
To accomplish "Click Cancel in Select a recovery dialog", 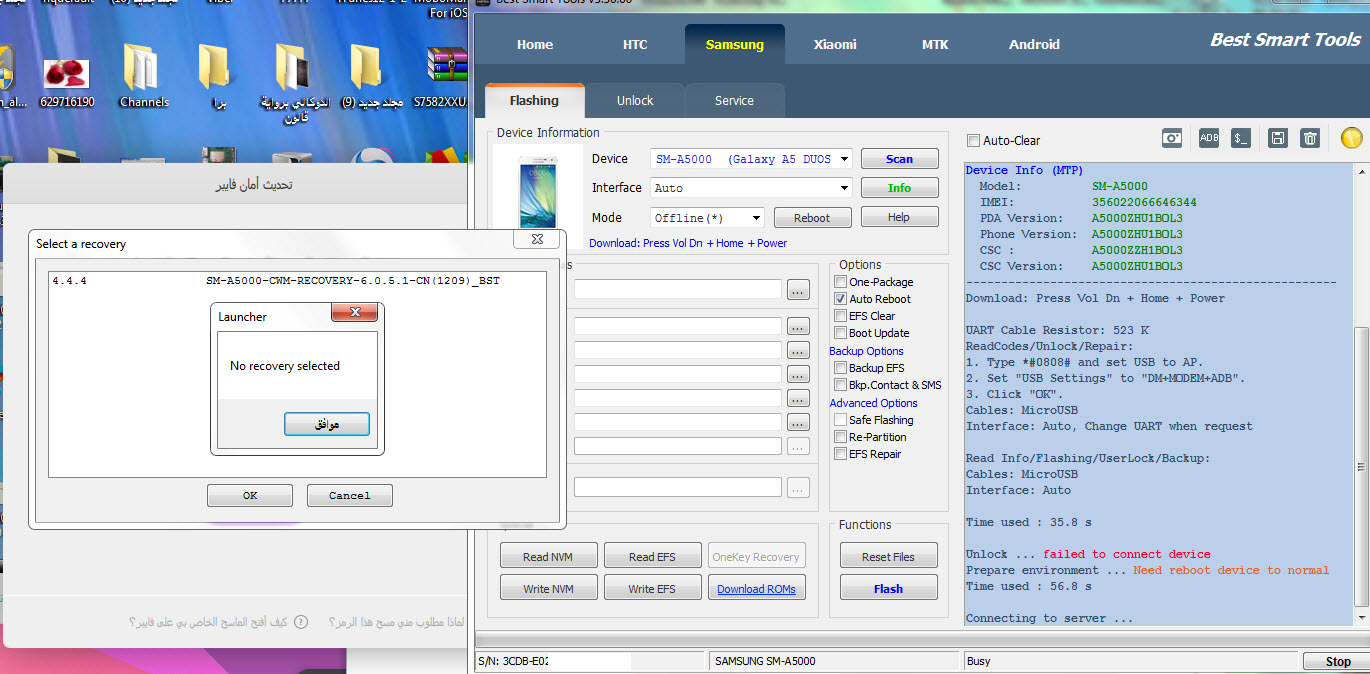I will pos(350,495).
